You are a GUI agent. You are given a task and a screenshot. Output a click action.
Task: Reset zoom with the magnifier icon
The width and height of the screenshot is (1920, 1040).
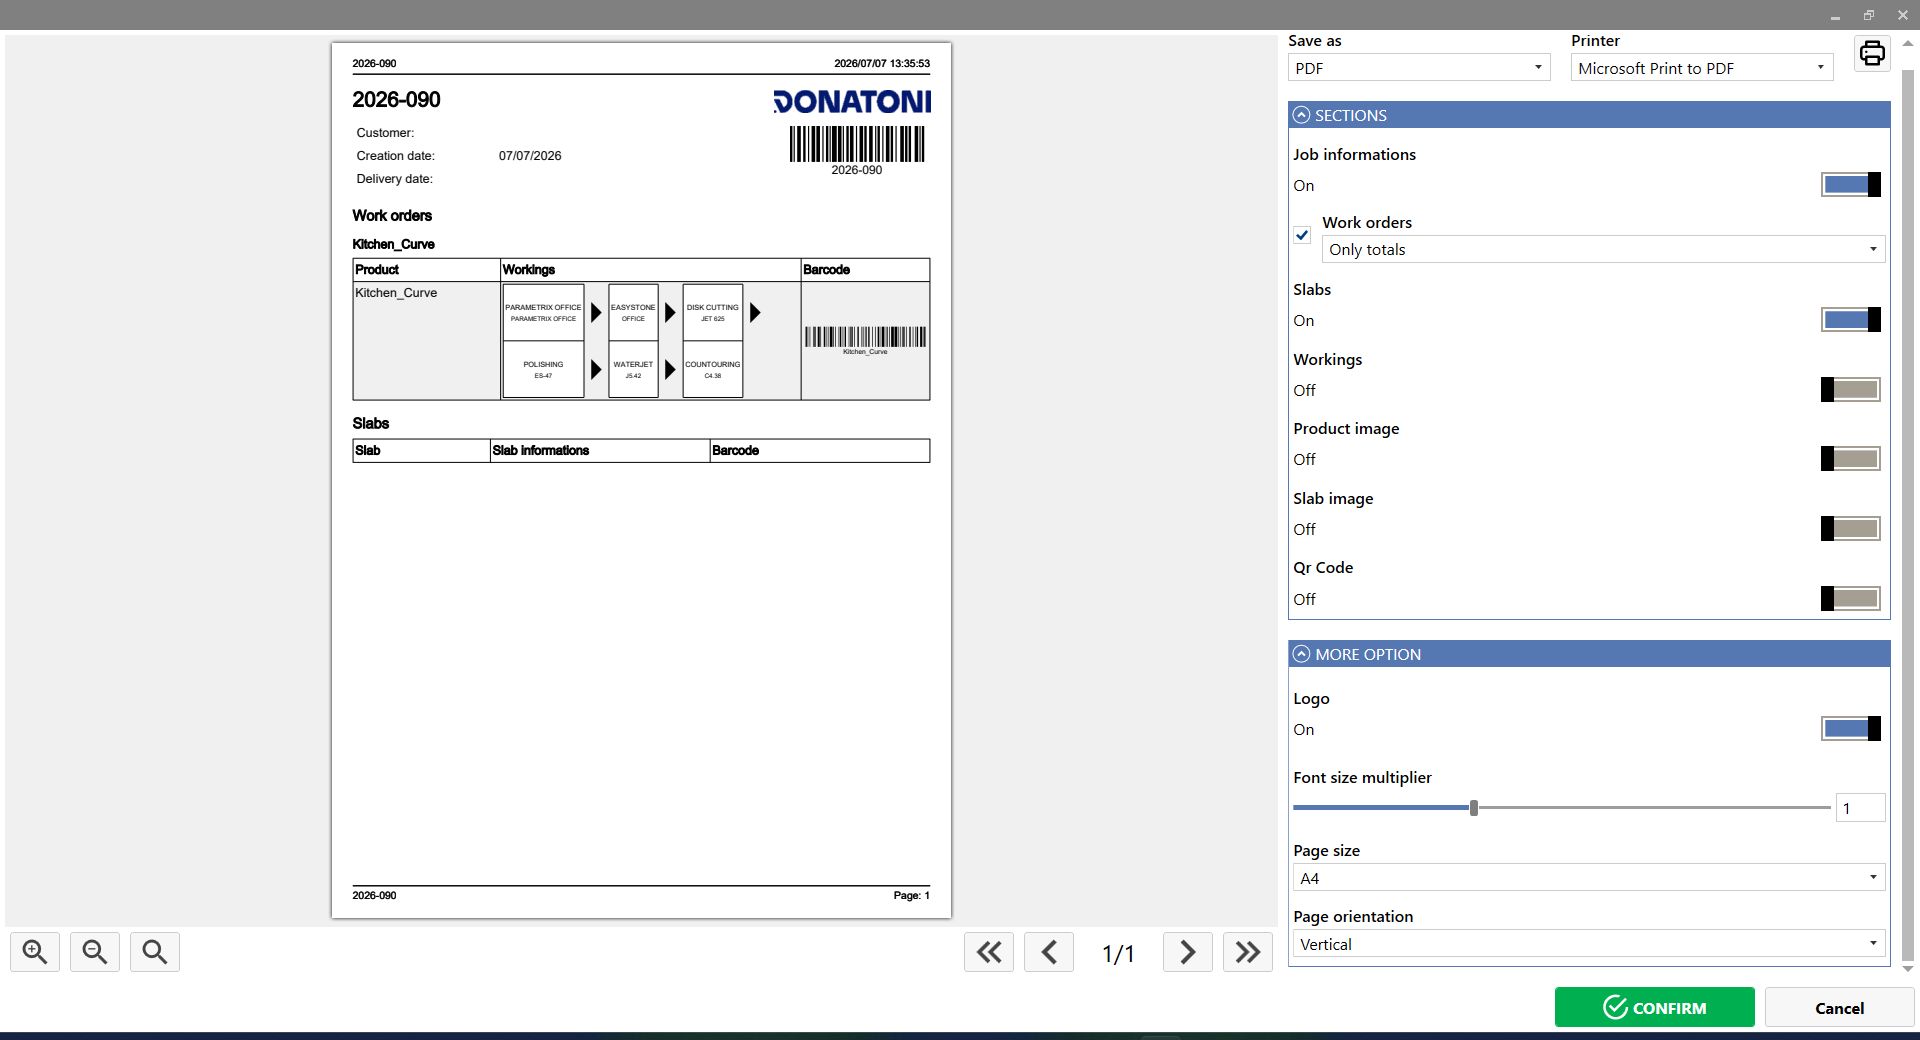pos(155,952)
